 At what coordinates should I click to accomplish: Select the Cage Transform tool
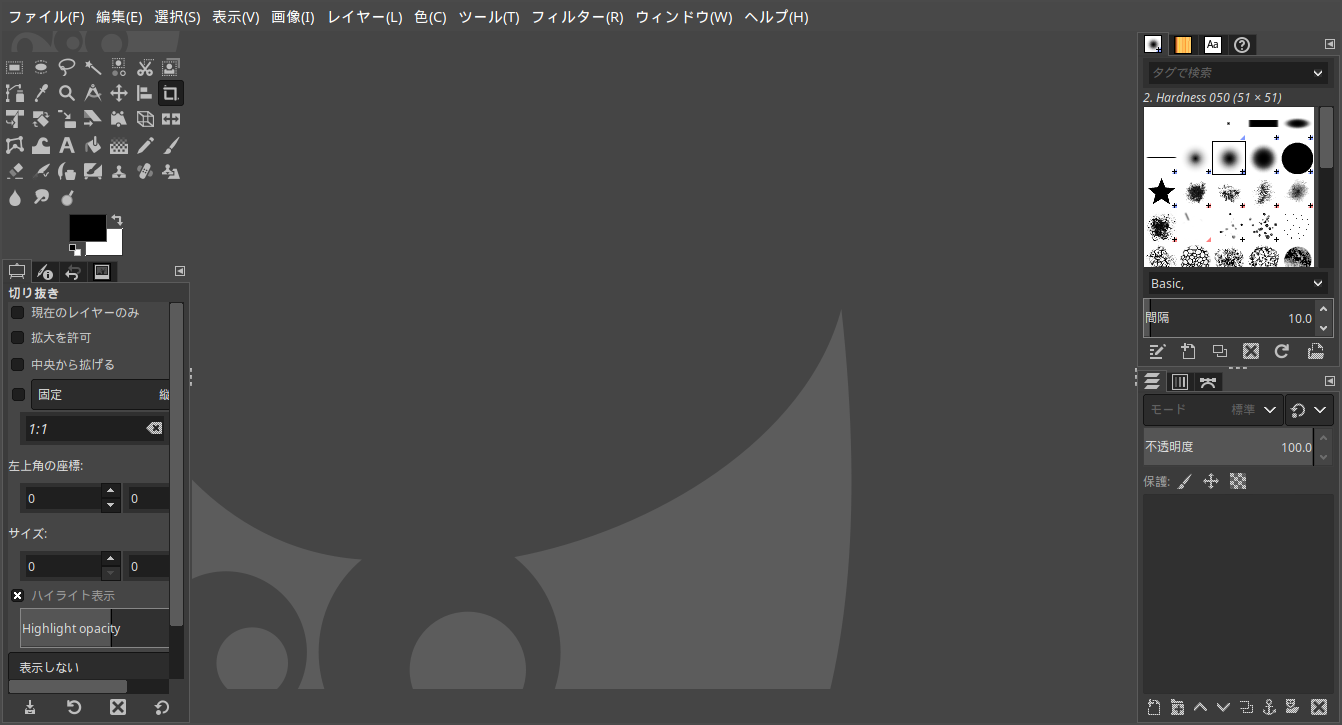pyautogui.click(x=15, y=145)
